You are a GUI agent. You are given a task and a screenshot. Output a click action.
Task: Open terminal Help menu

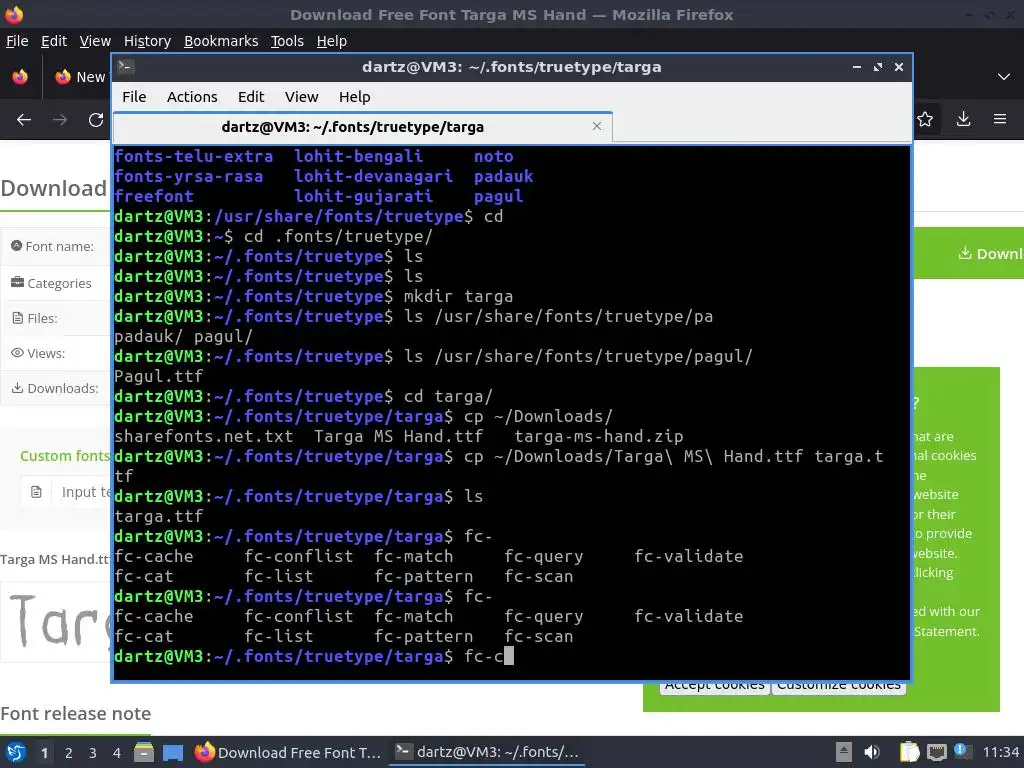355,97
